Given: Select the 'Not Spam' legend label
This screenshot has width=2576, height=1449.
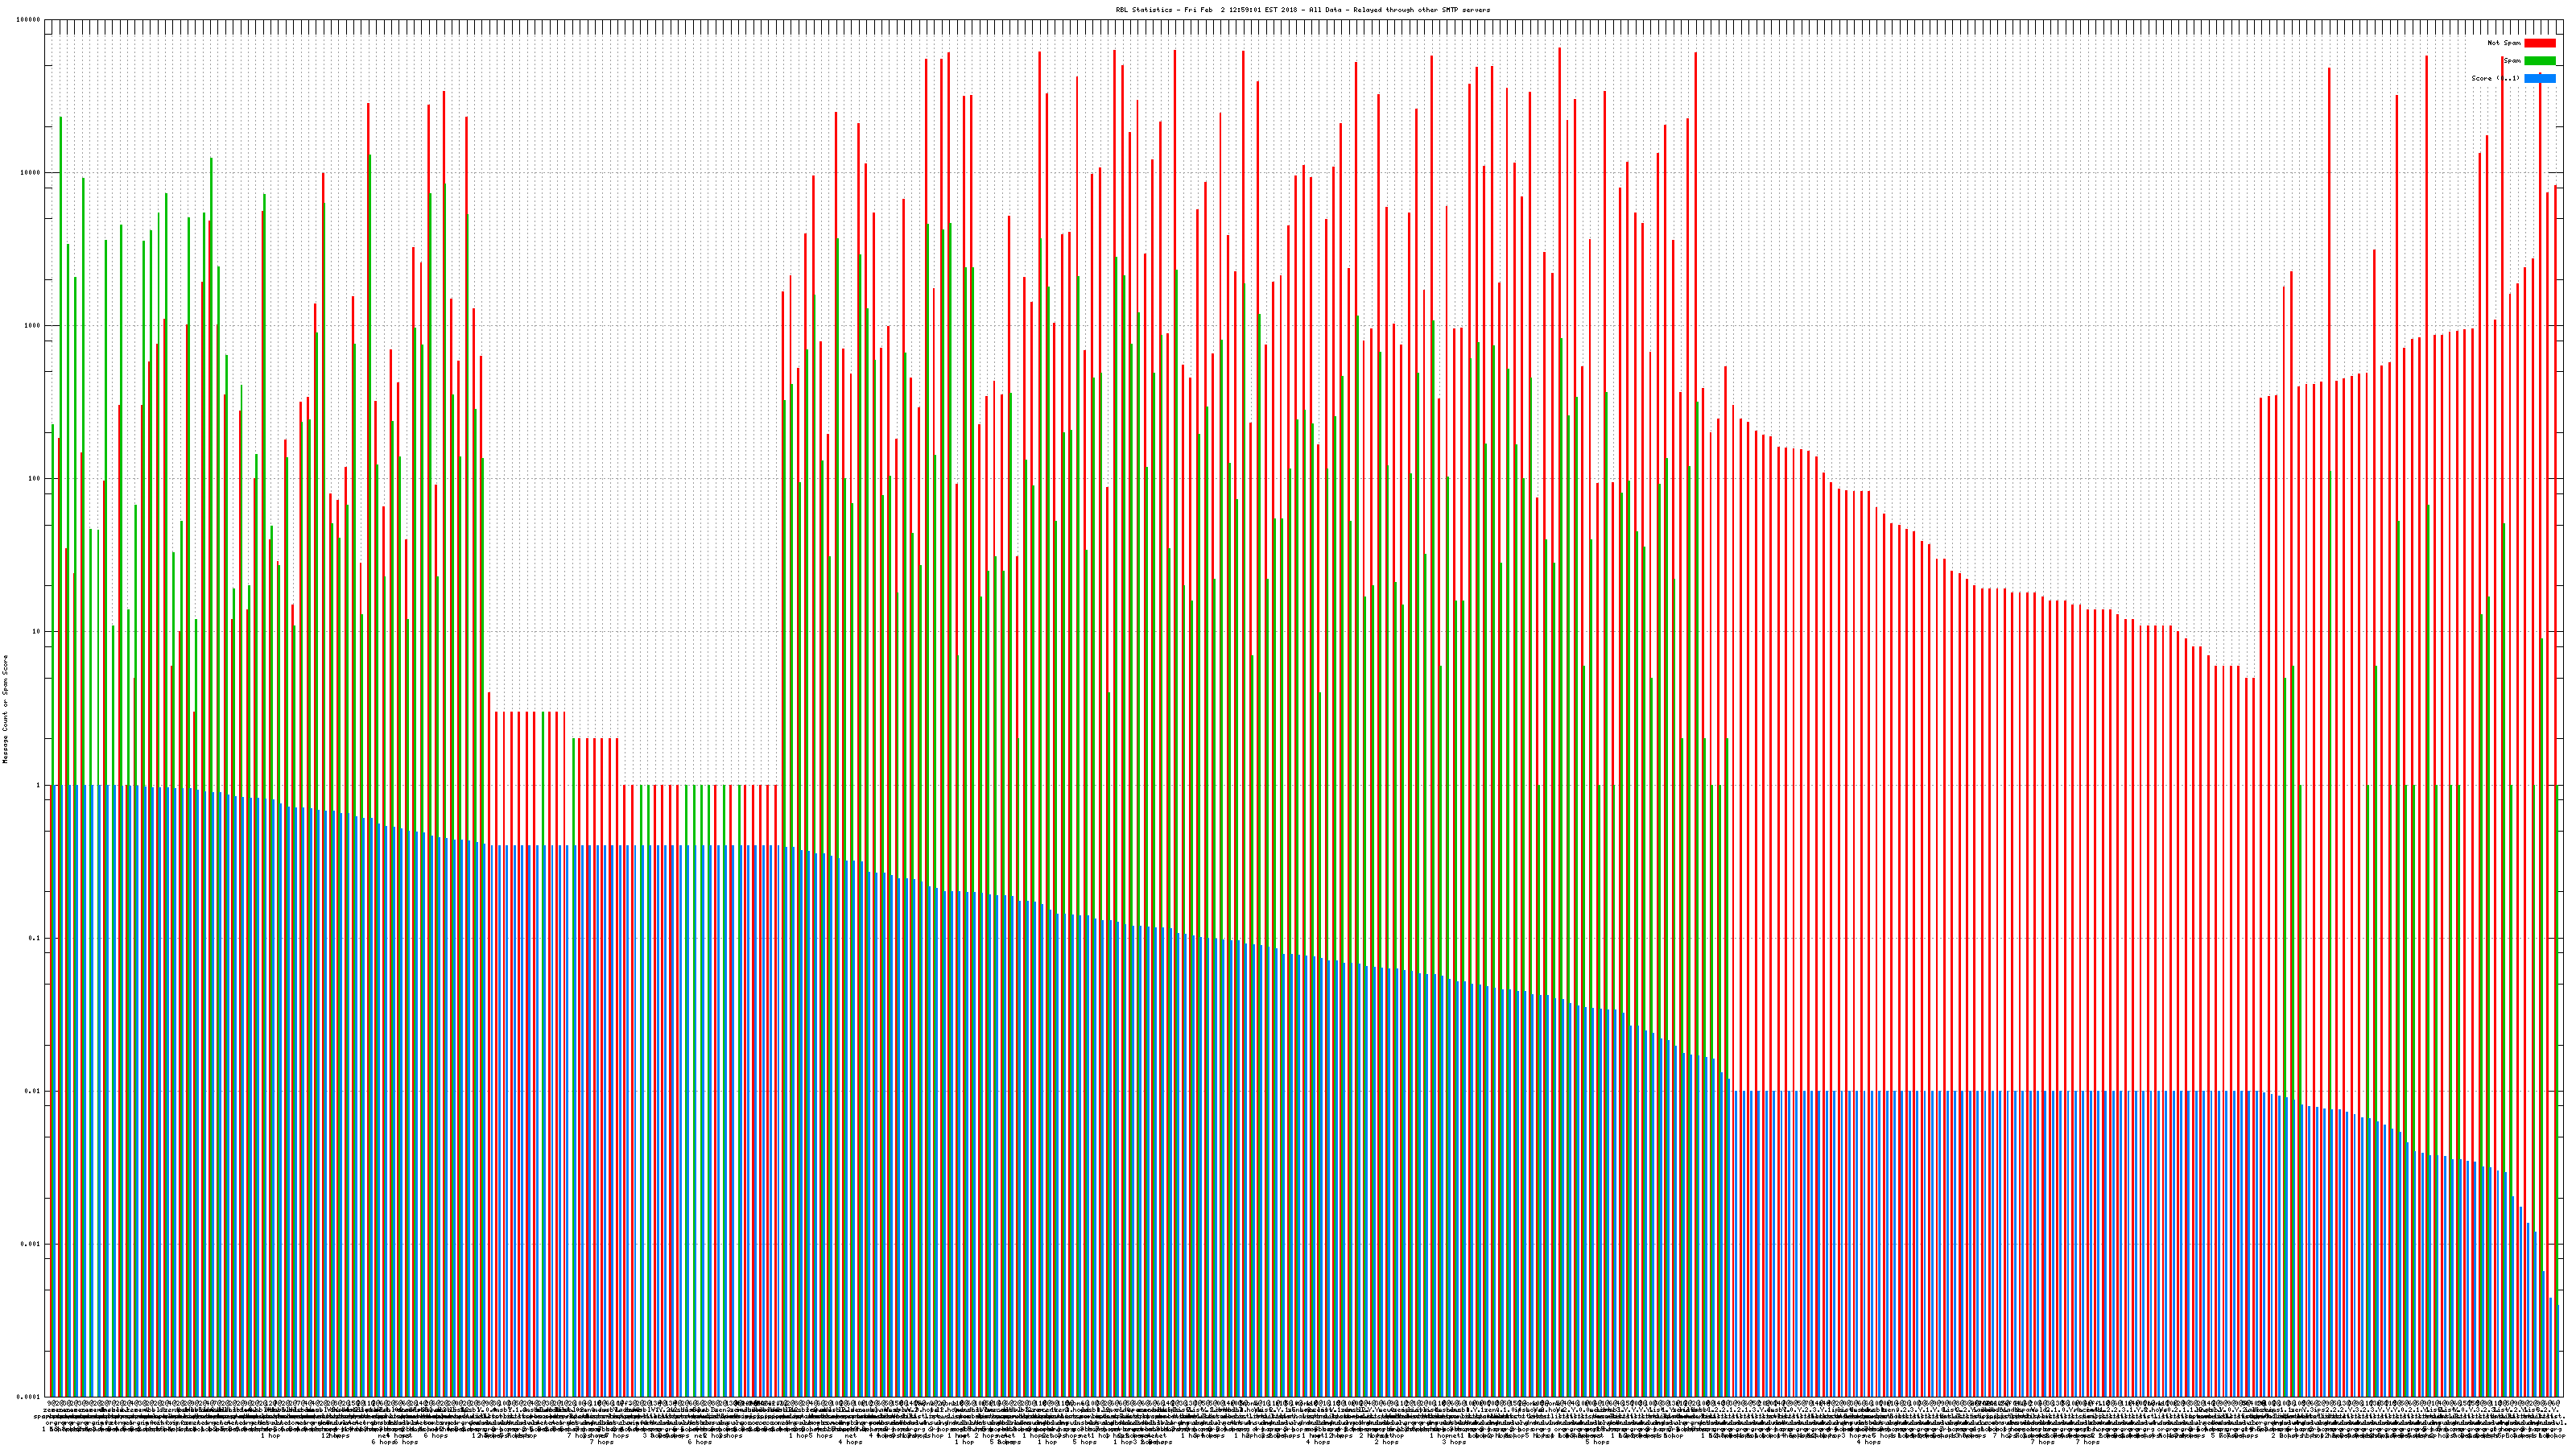Looking at the screenshot, I should 2504,43.
